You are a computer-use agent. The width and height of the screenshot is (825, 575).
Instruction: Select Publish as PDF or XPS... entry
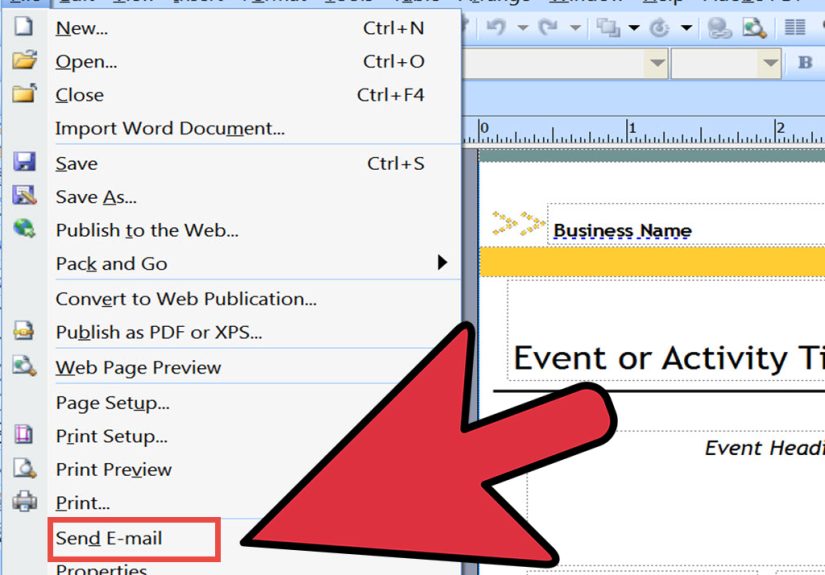click(159, 332)
